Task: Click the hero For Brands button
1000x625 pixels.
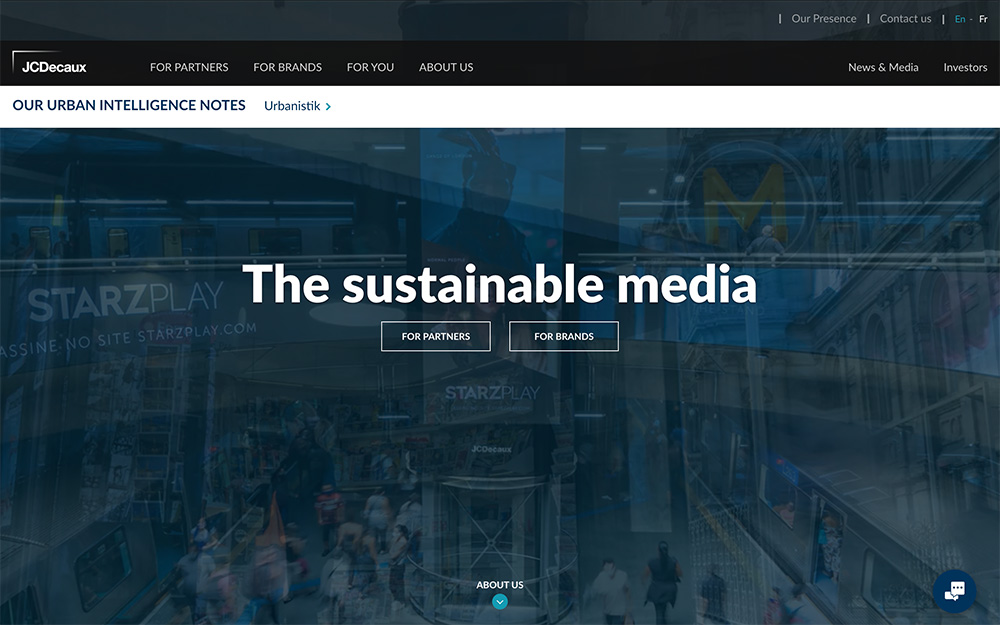Action: pos(564,336)
